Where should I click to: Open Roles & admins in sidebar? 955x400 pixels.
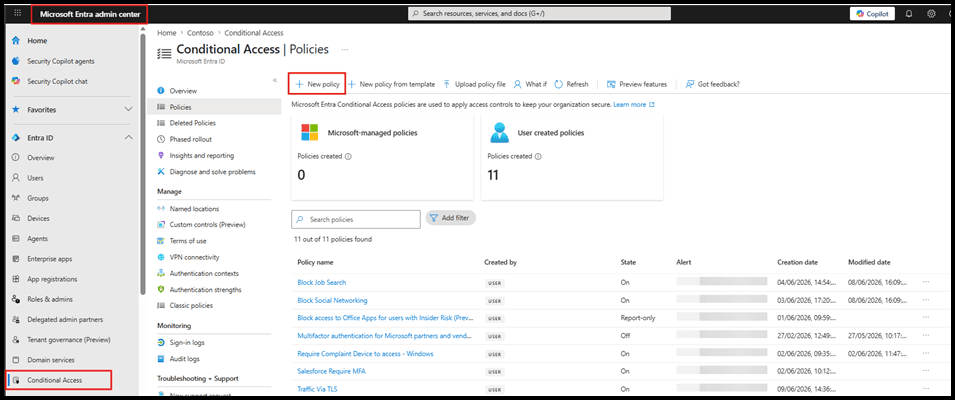click(49, 300)
